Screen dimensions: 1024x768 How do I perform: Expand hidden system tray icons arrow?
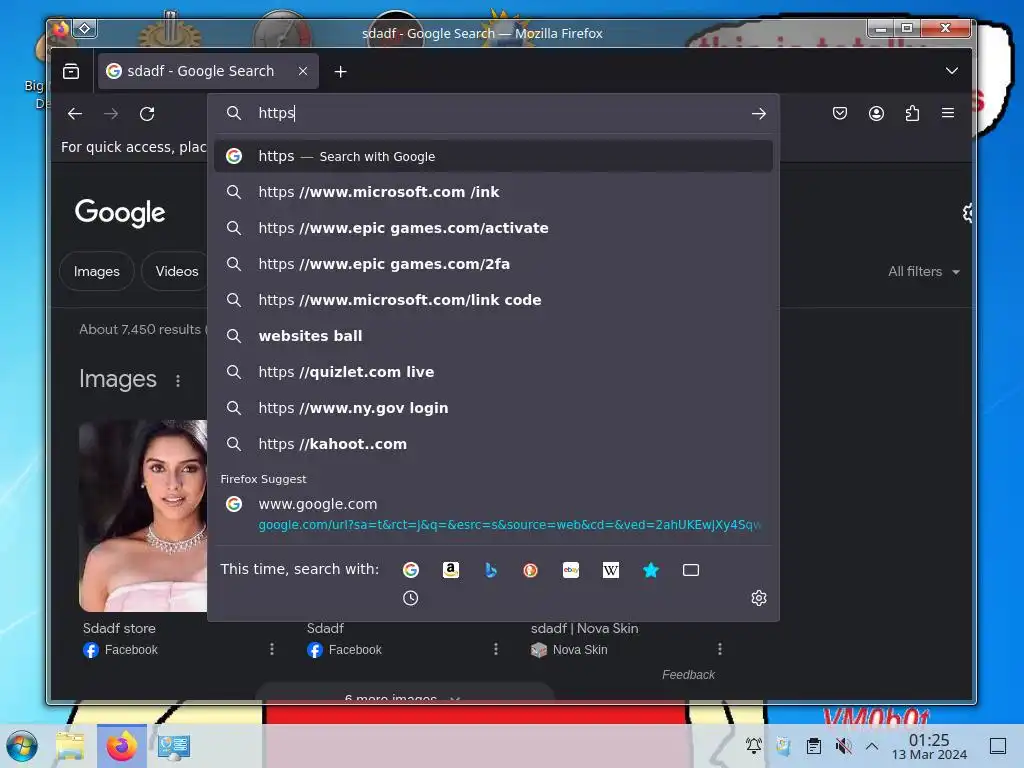point(872,746)
